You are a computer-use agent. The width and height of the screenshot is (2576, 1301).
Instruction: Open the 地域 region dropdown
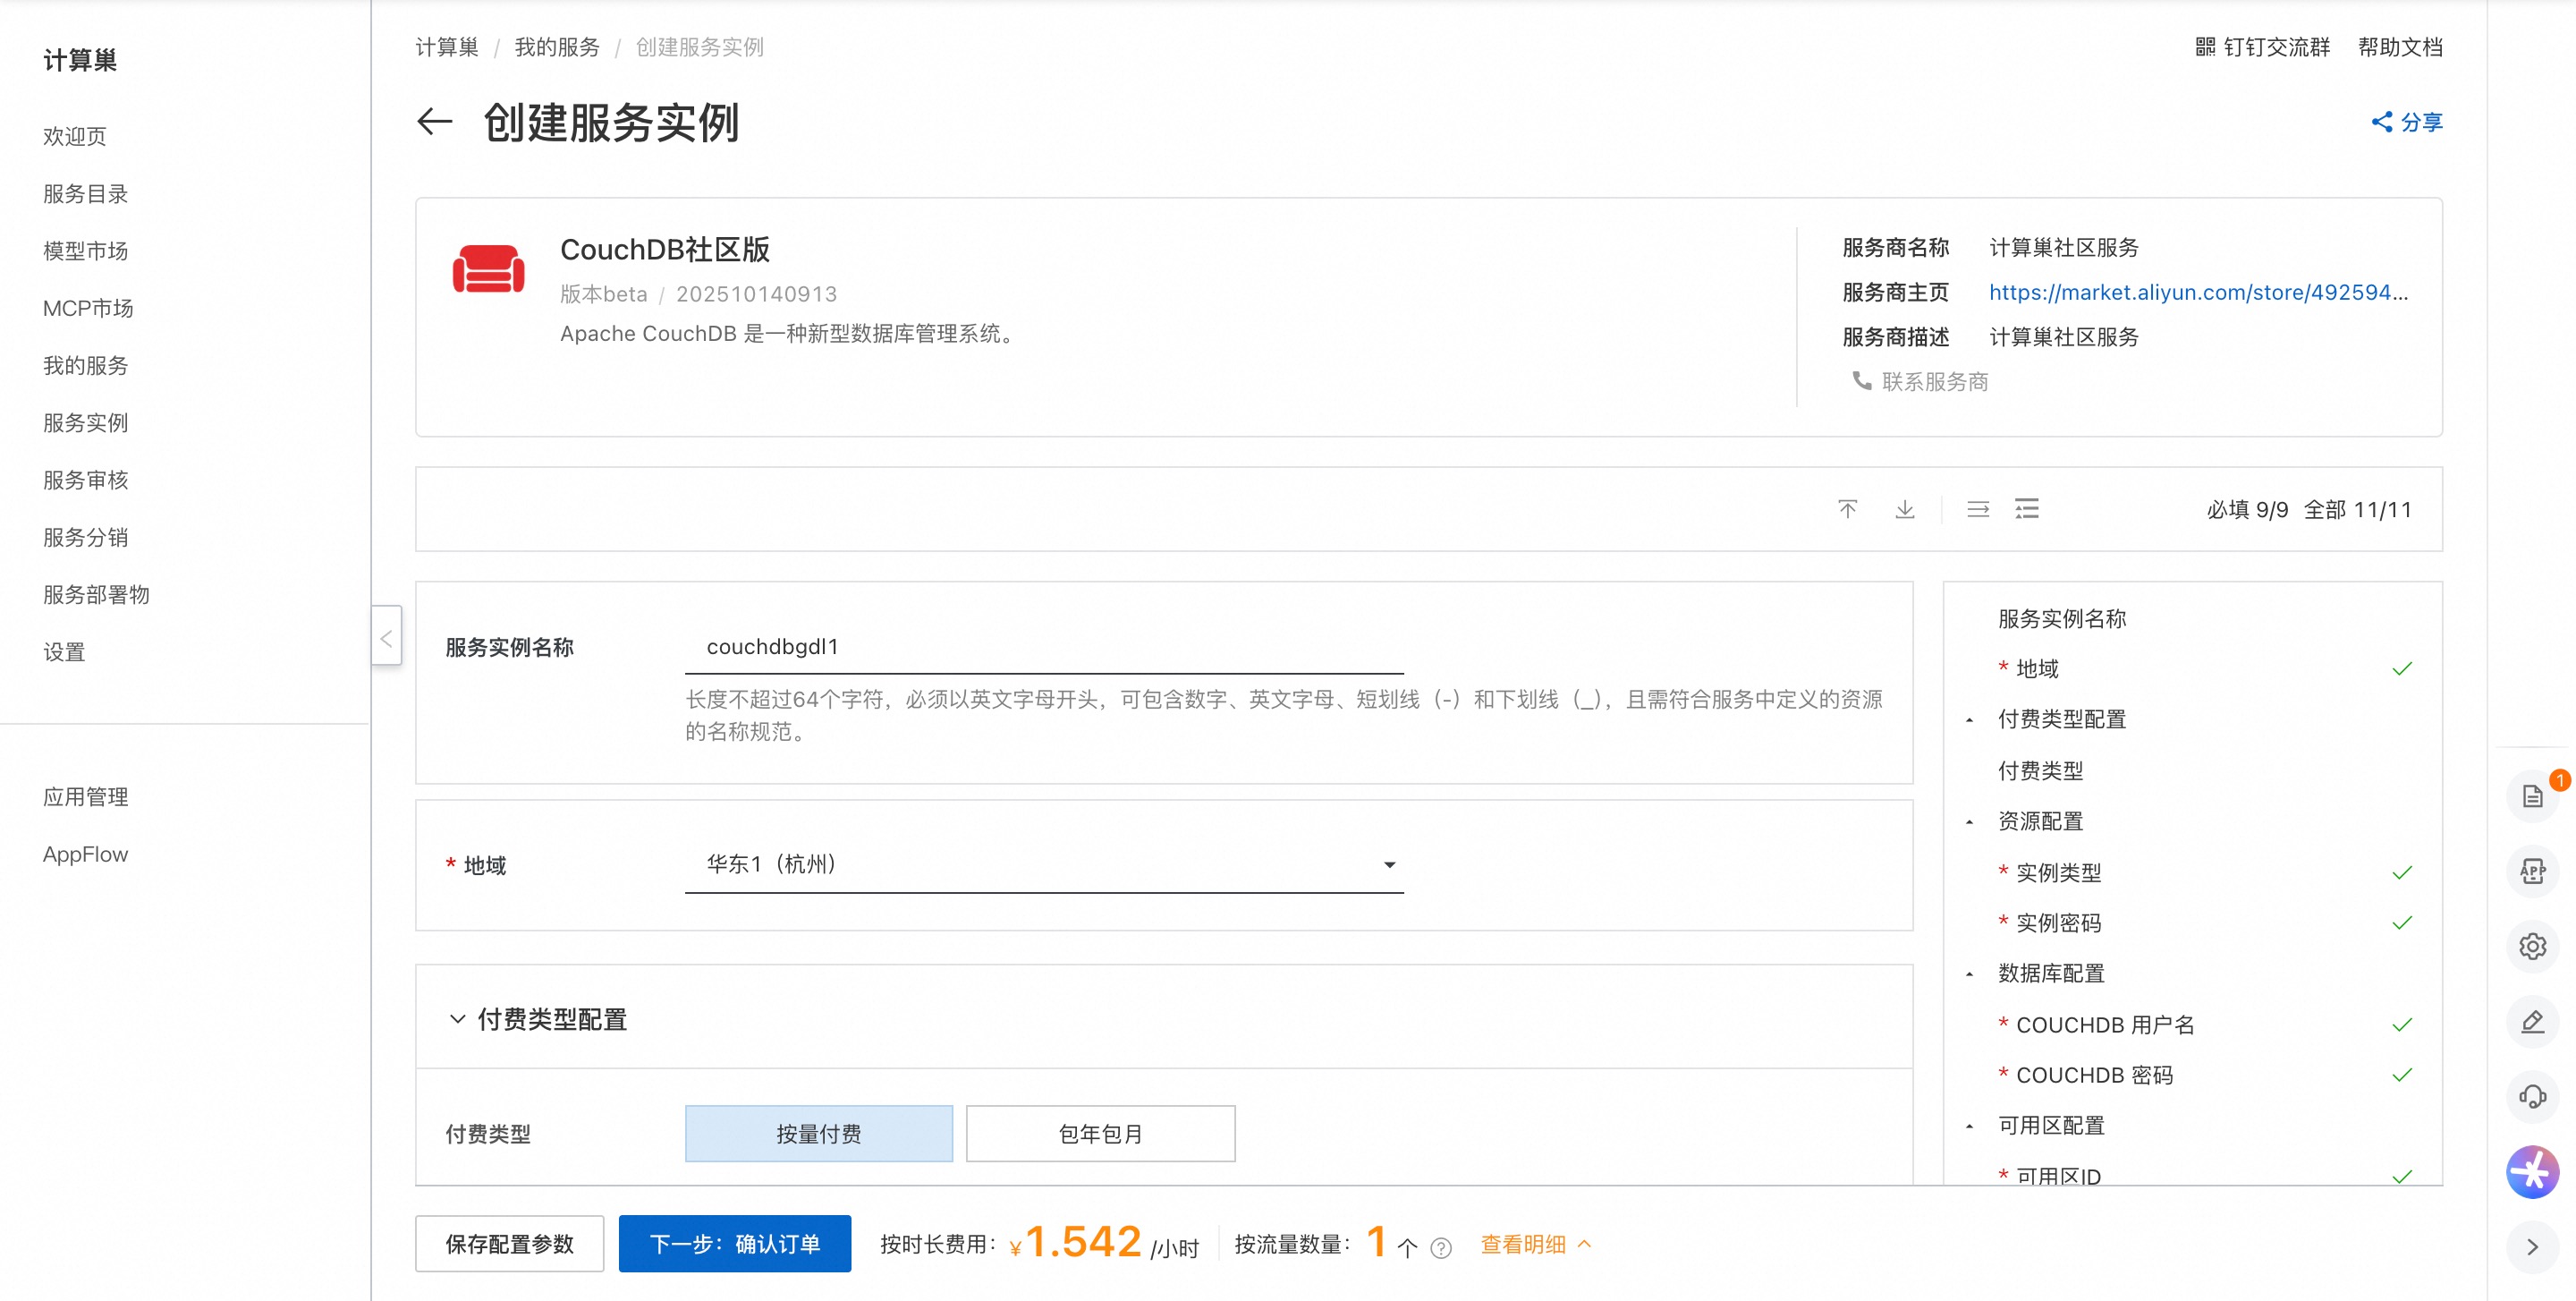[1043, 864]
